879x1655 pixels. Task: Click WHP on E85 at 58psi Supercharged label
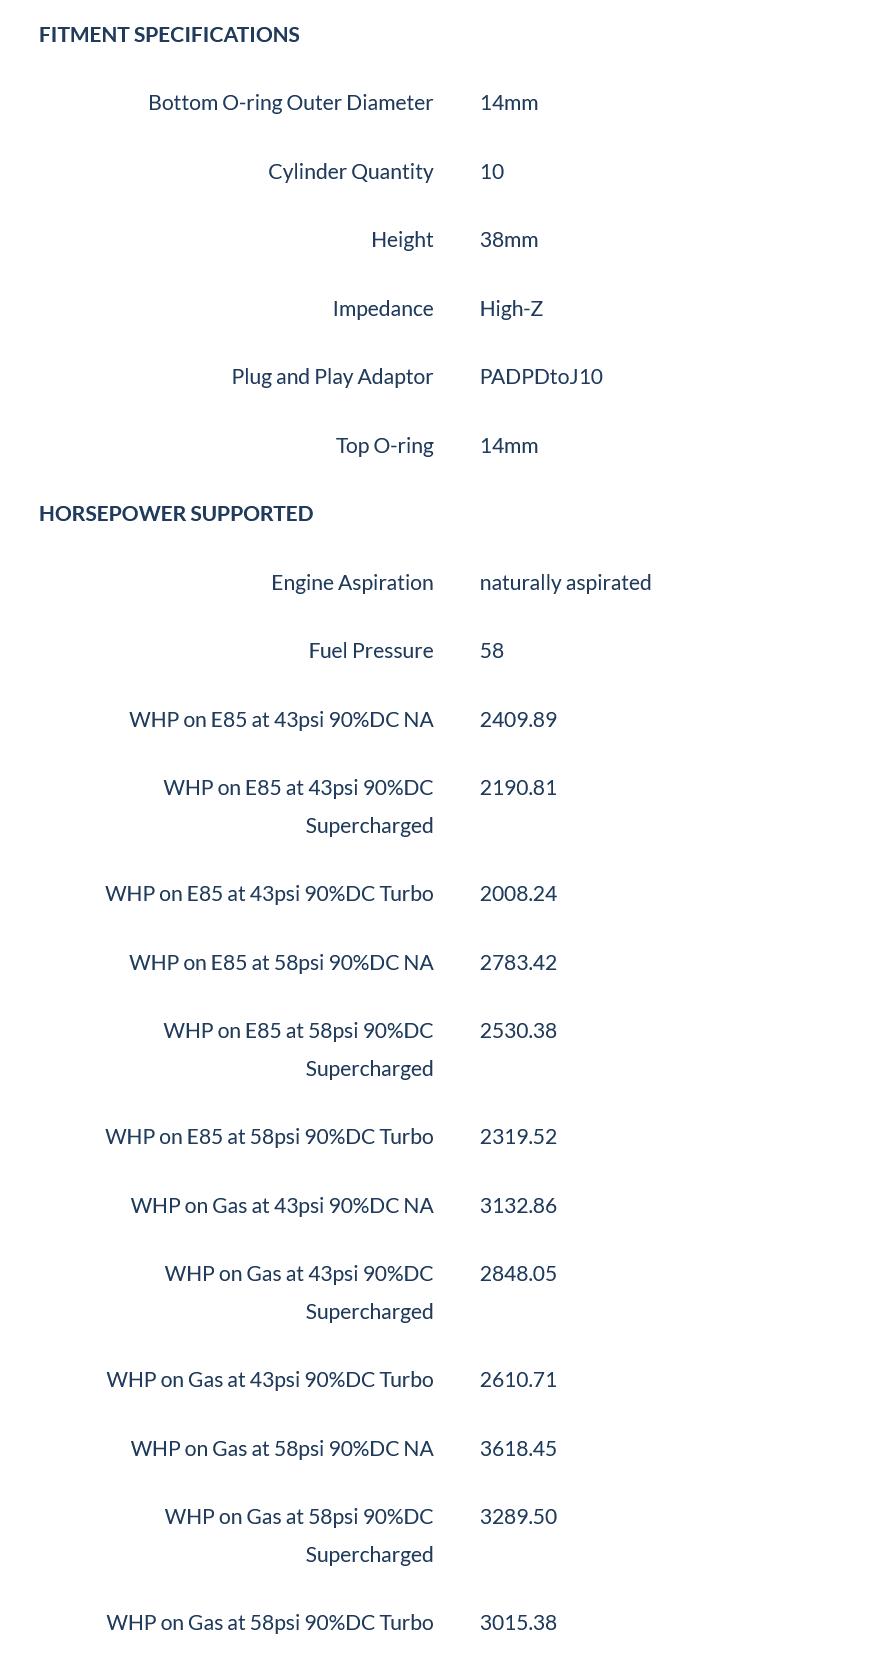pos(298,1049)
